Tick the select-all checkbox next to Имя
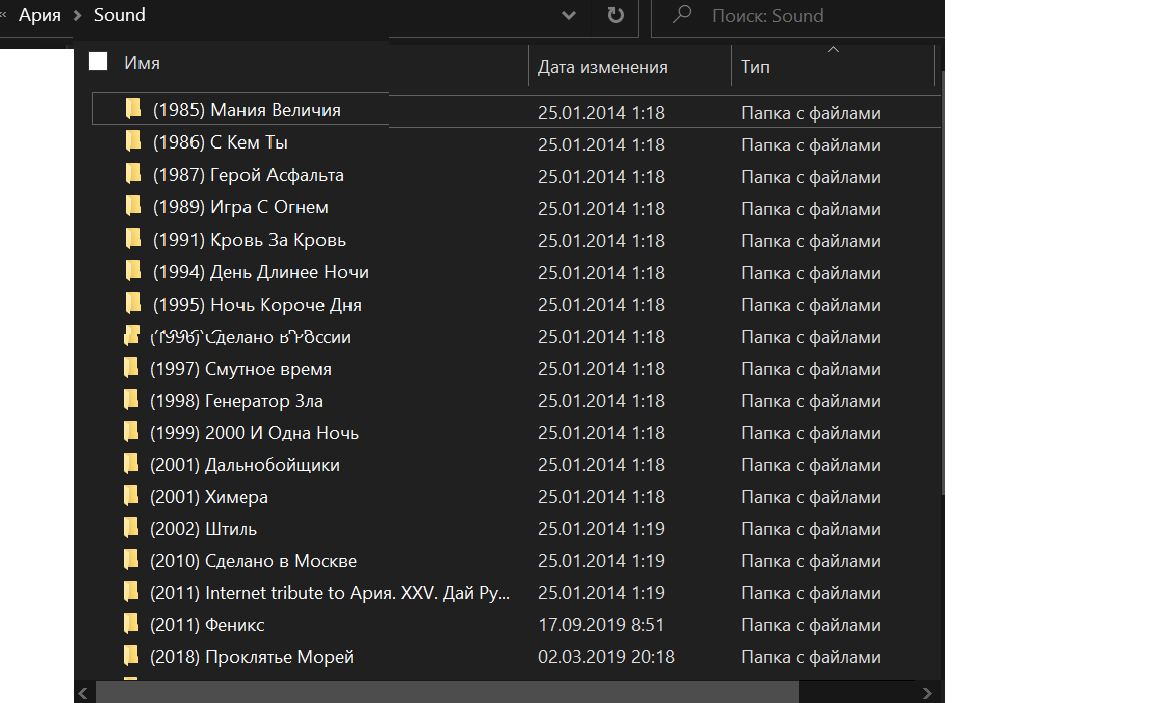This screenshot has width=1152, height=703. pyautogui.click(x=98, y=61)
